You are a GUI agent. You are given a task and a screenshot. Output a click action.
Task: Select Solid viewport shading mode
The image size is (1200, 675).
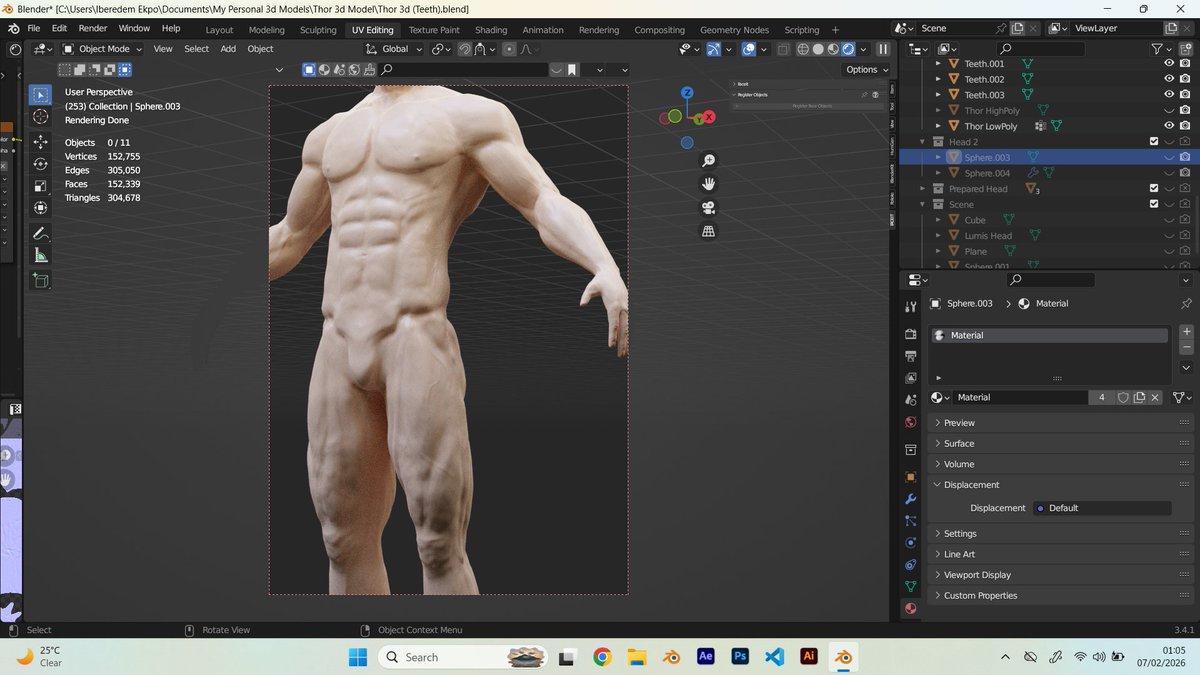818,48
